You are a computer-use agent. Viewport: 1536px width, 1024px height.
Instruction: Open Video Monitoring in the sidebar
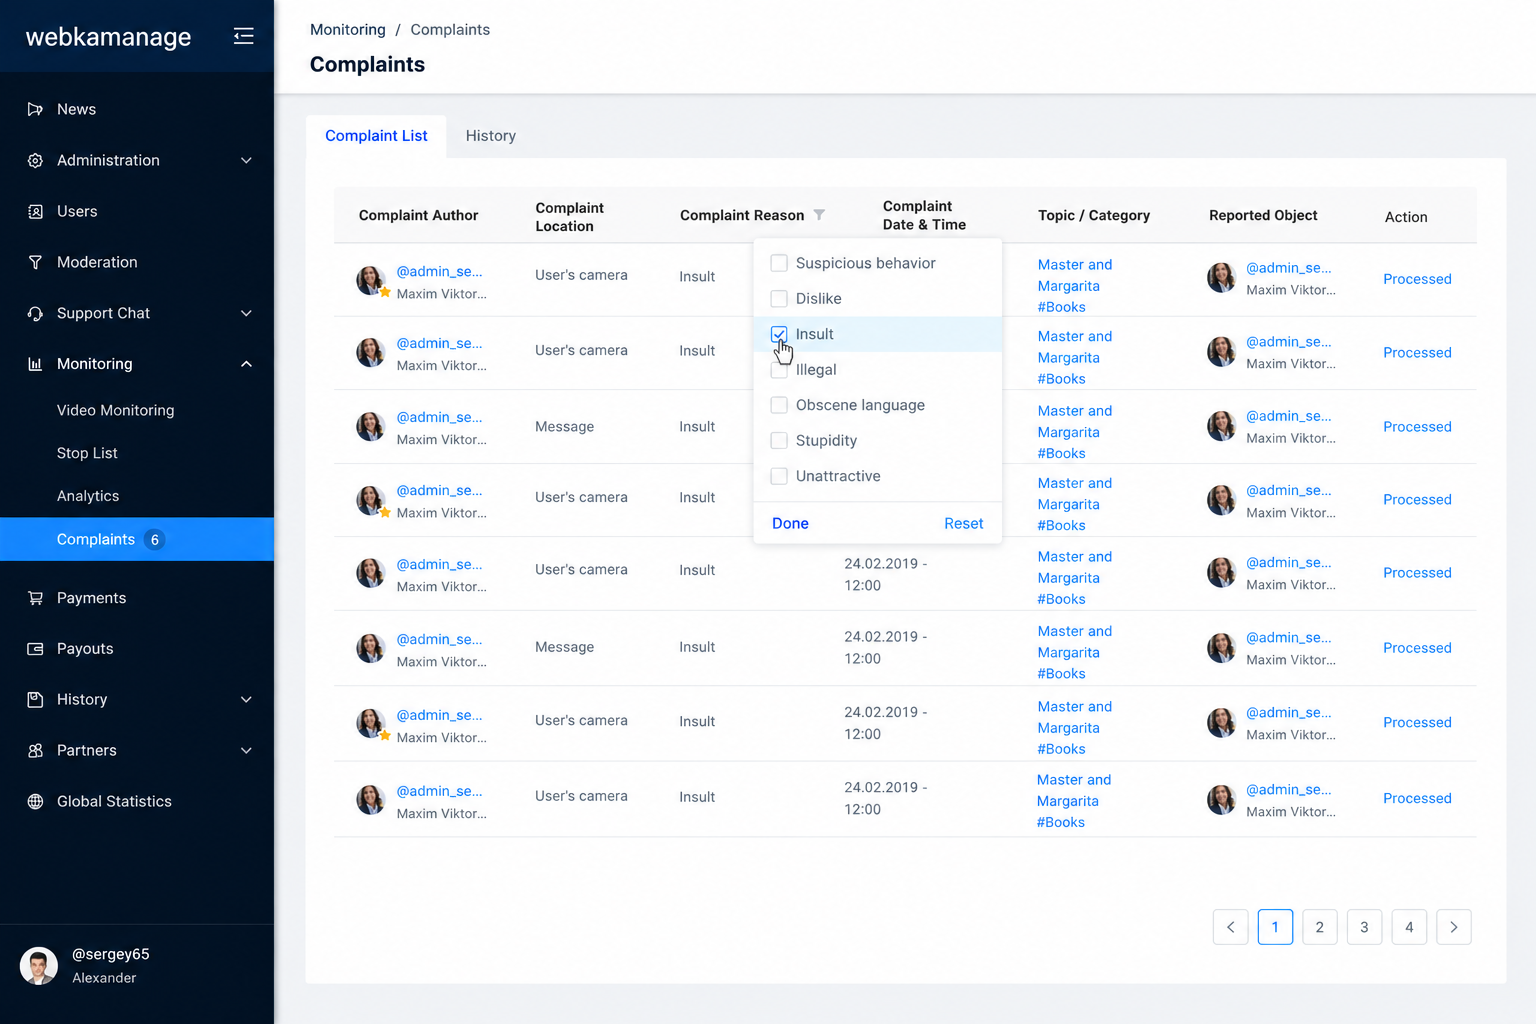tap(116, 410)
